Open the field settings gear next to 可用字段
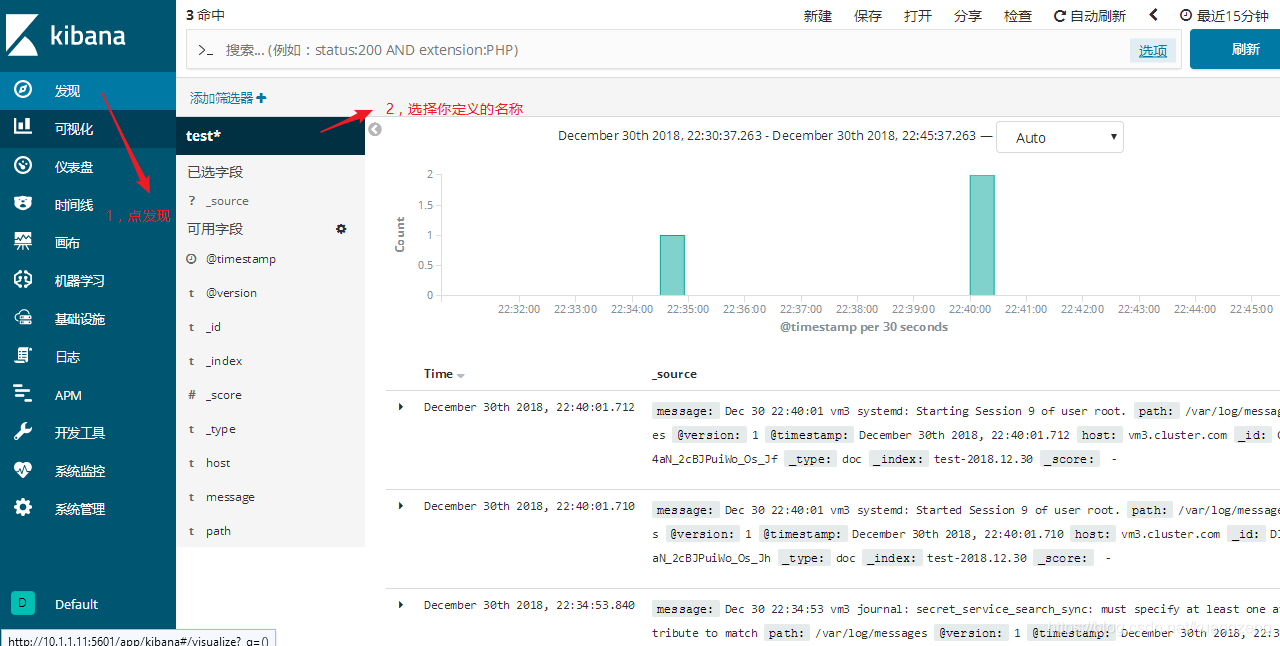This screenshot has height=646, width=1280. 341,229
